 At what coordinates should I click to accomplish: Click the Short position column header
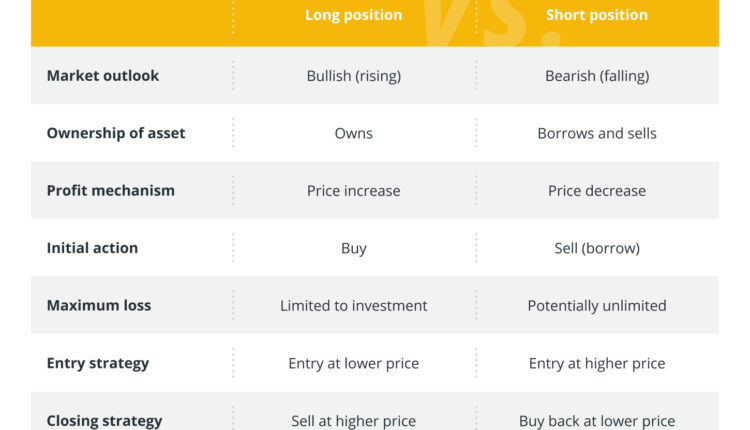point(596,15)
